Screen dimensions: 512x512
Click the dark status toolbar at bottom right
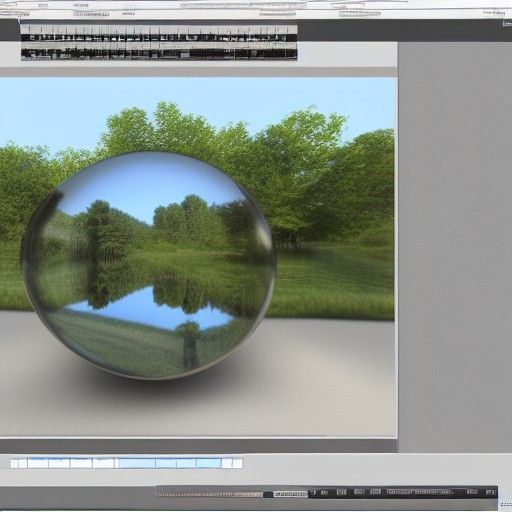click(402, 492)
